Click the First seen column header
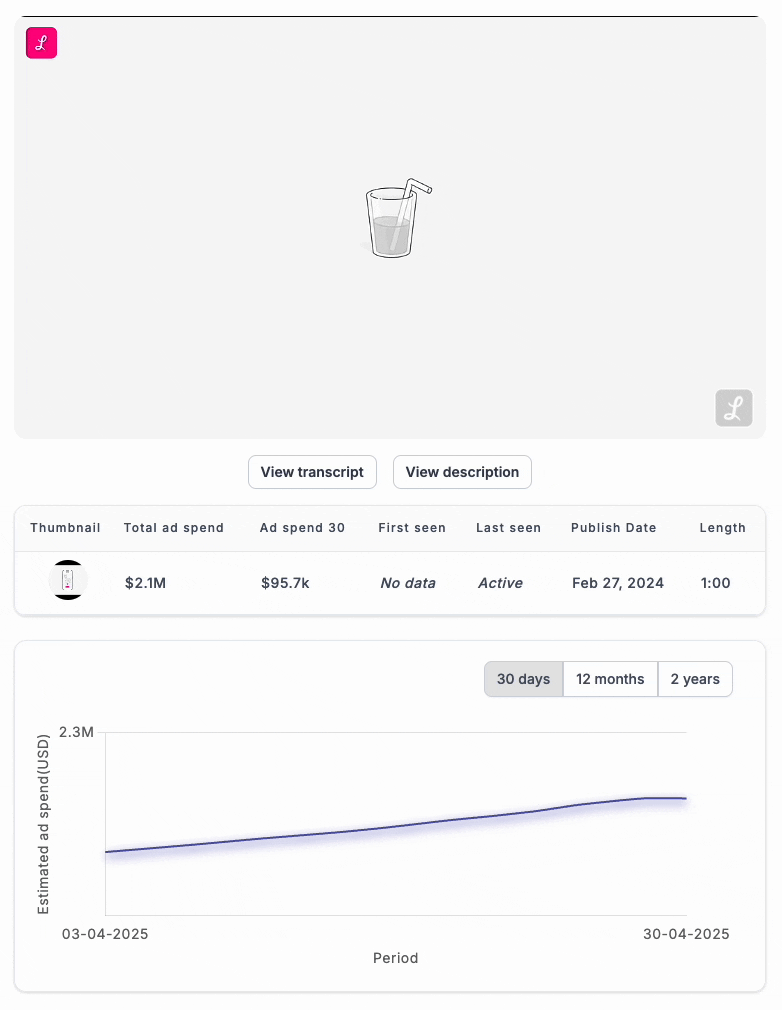Screen dimensions: 782x1010 412,528
